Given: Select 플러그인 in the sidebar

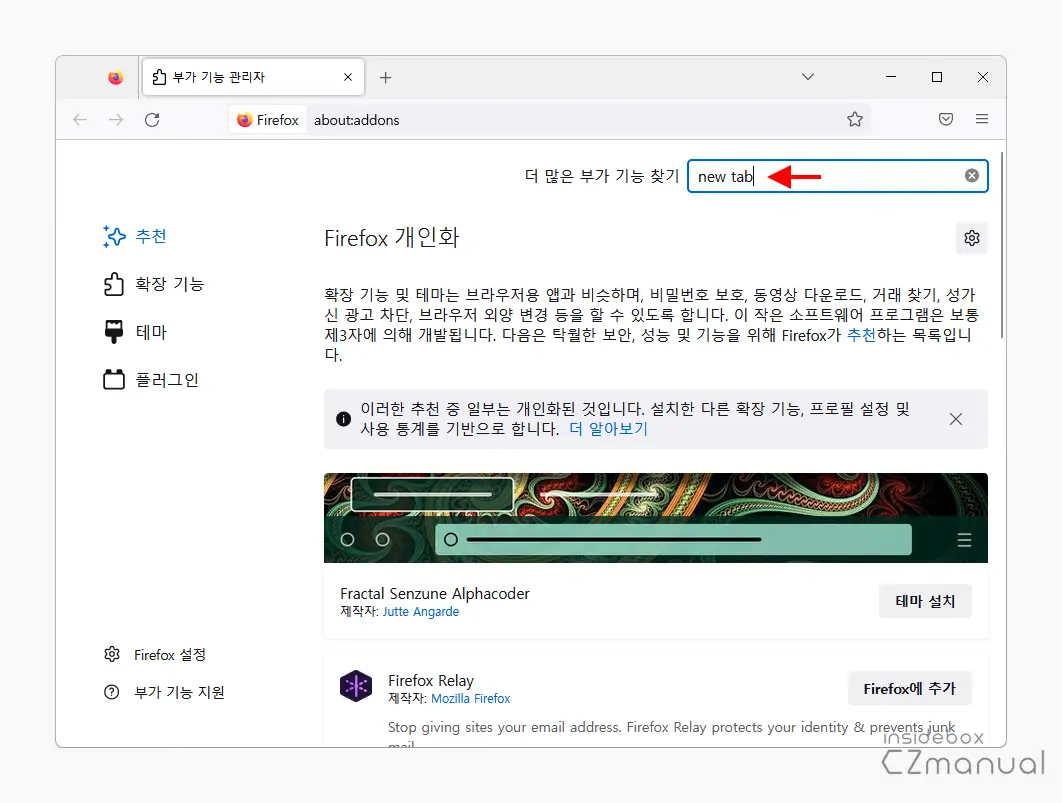Looking at the screenshot, I should (151, 380).
